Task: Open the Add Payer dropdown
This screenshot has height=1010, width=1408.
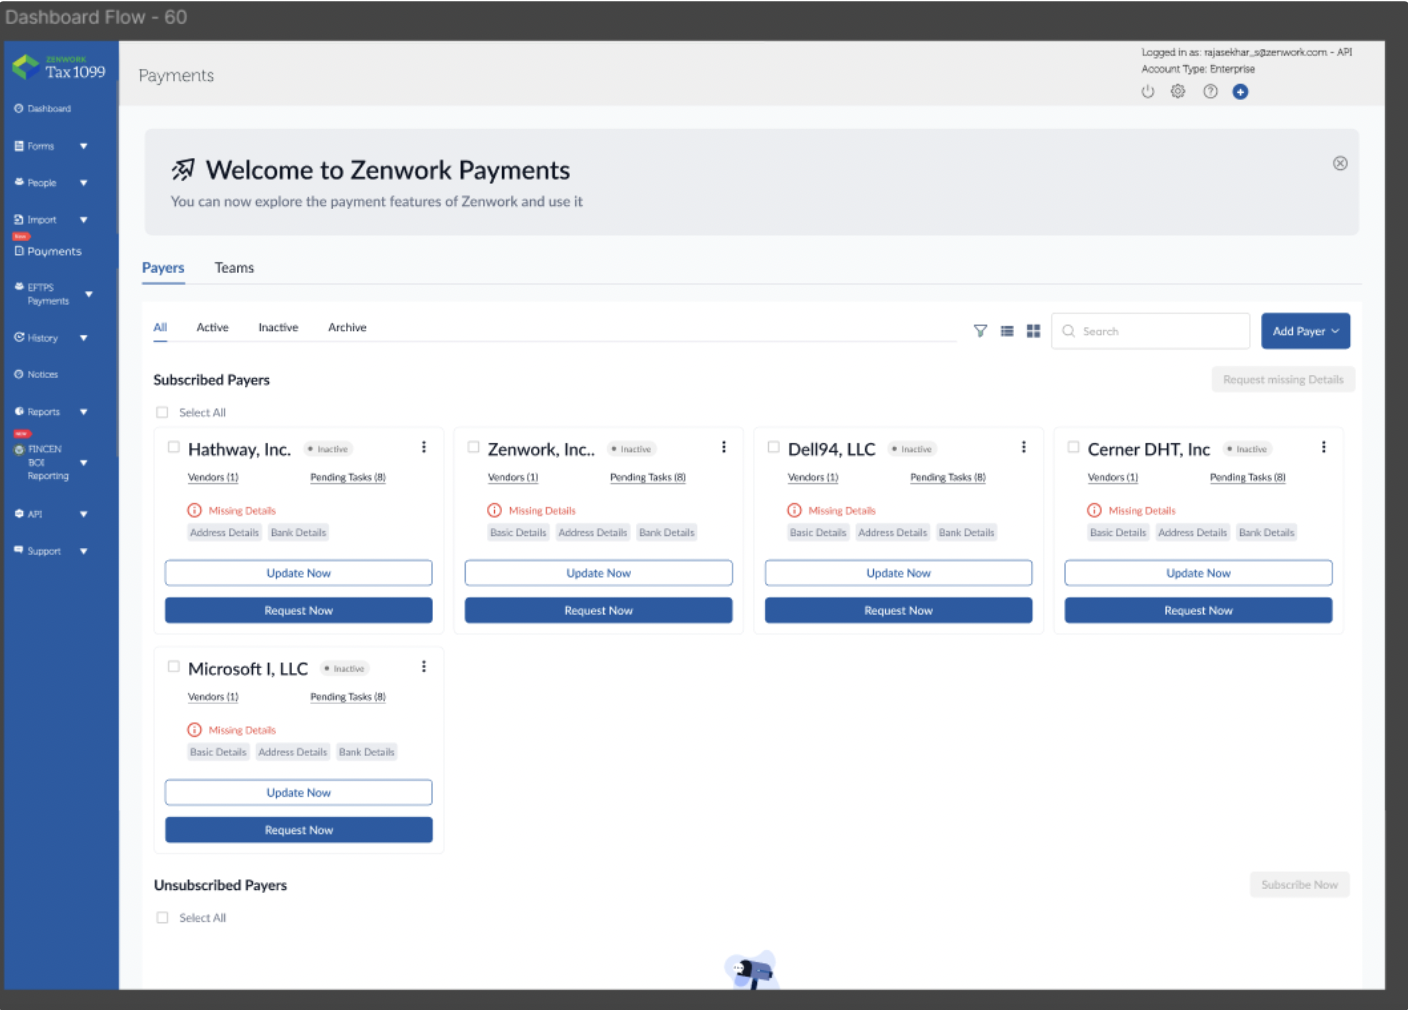Action: click(x=1305, y=330)
